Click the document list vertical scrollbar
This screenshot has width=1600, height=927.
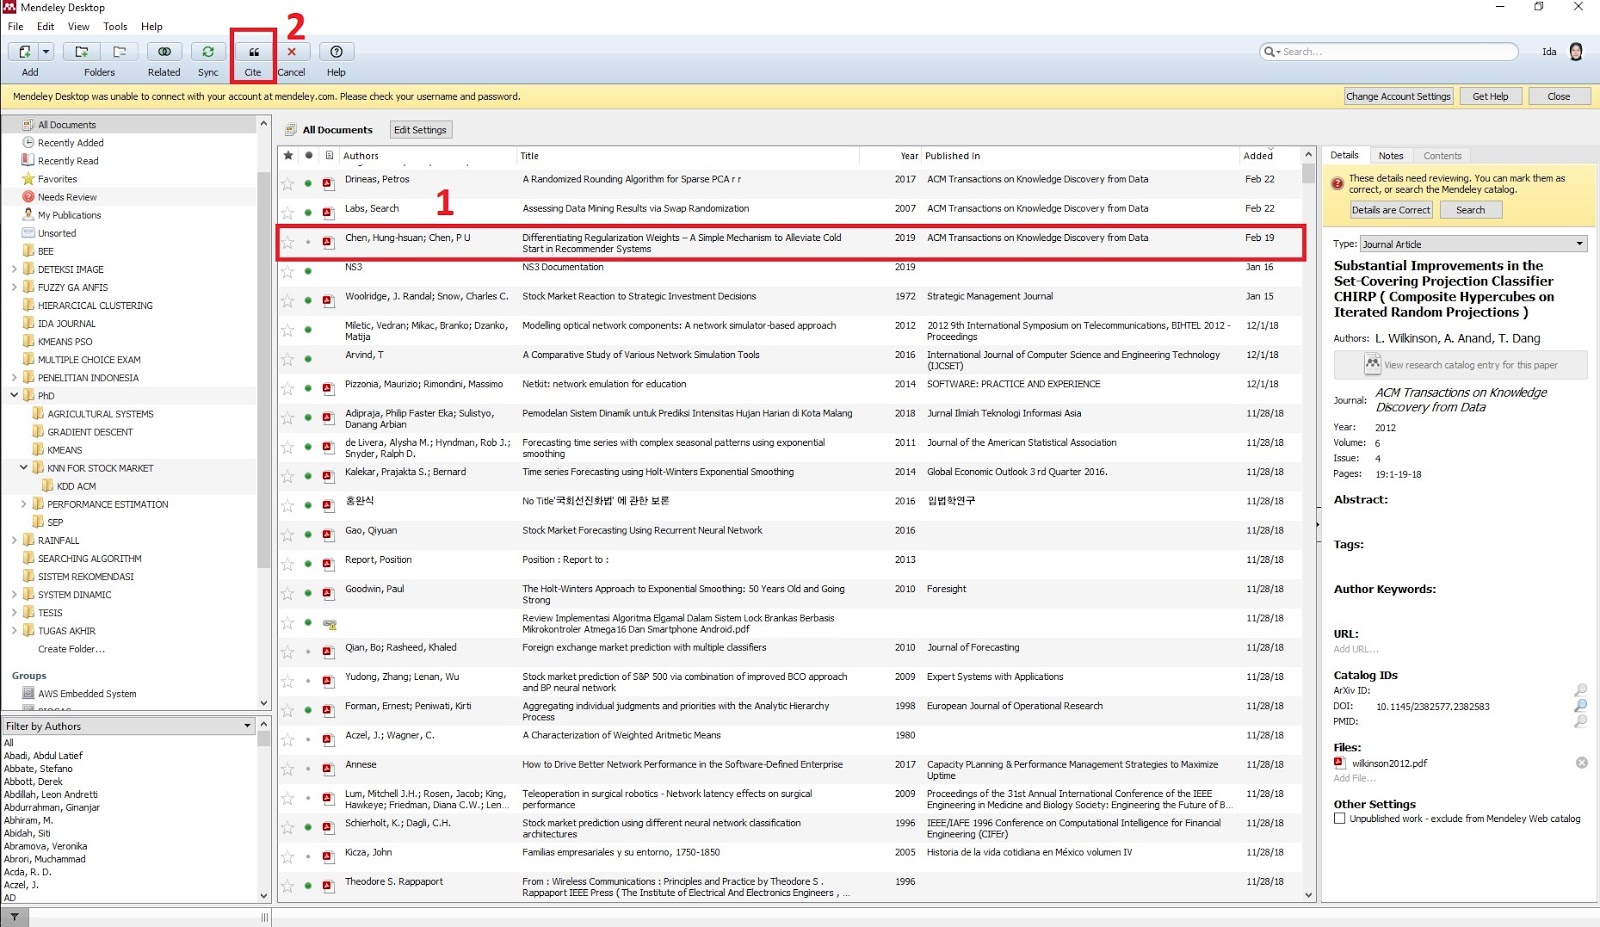[x=1309, y=525]
